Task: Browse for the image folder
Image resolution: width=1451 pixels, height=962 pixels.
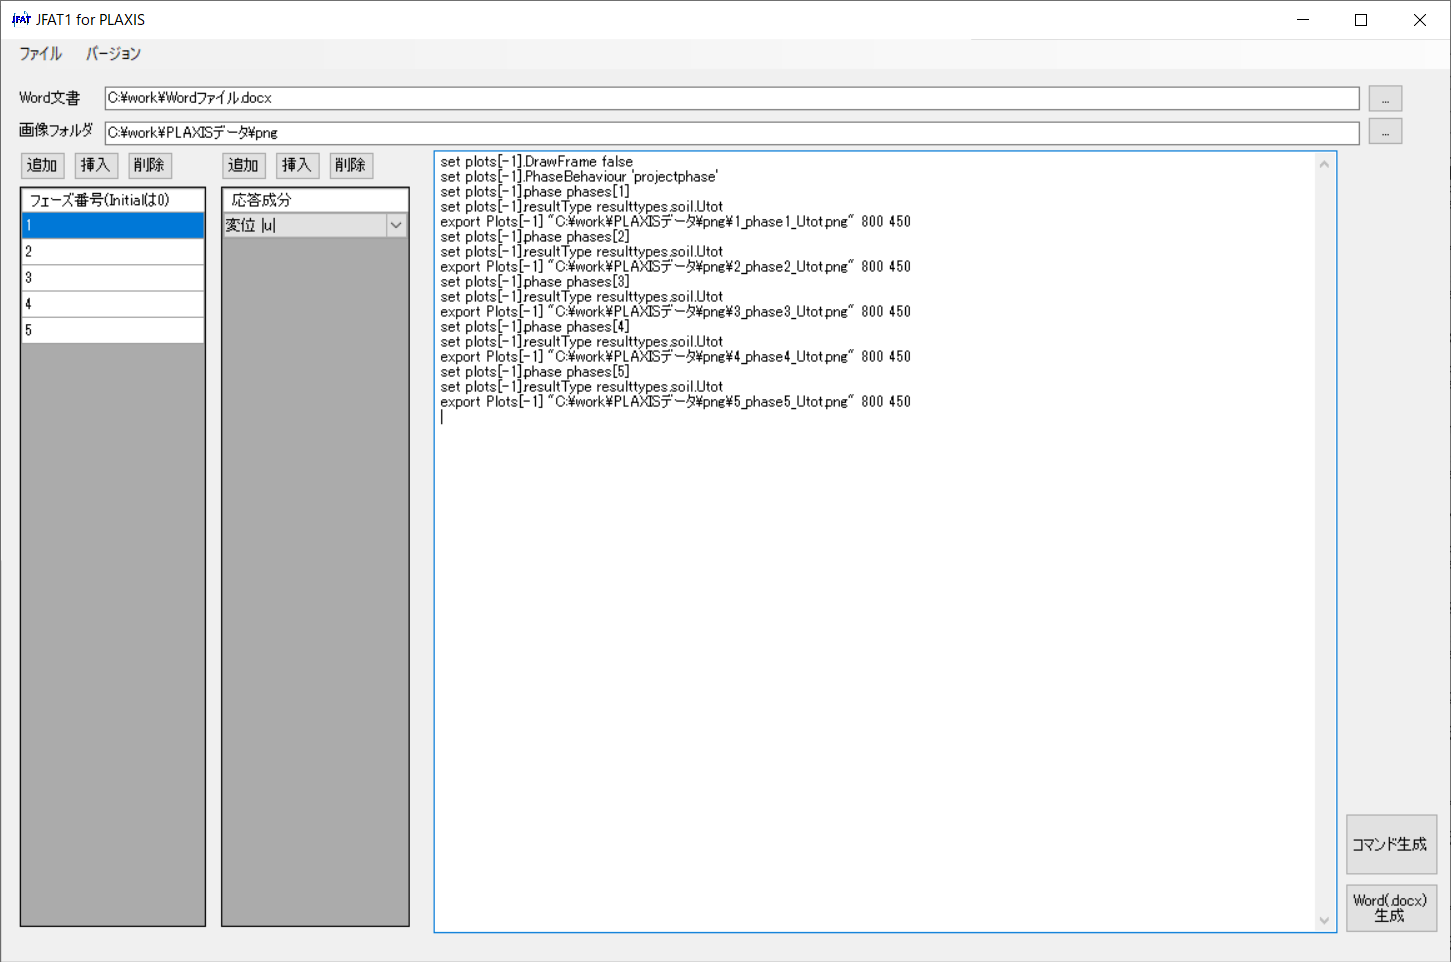Action: (x=1385, y=132)
